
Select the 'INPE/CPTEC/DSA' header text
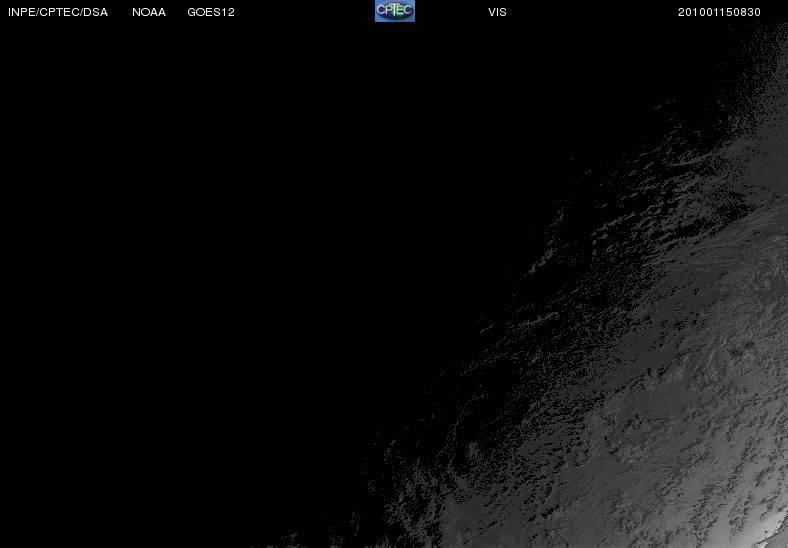pyautogui.click(x=58, y=12)
